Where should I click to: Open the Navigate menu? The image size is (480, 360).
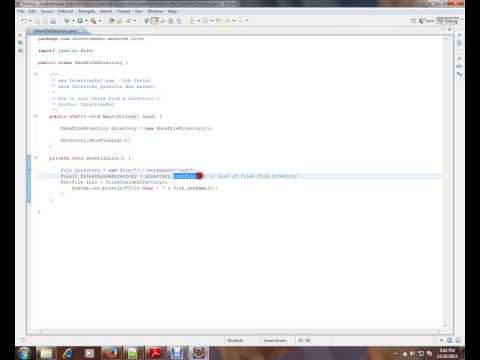tap(87, 11)
